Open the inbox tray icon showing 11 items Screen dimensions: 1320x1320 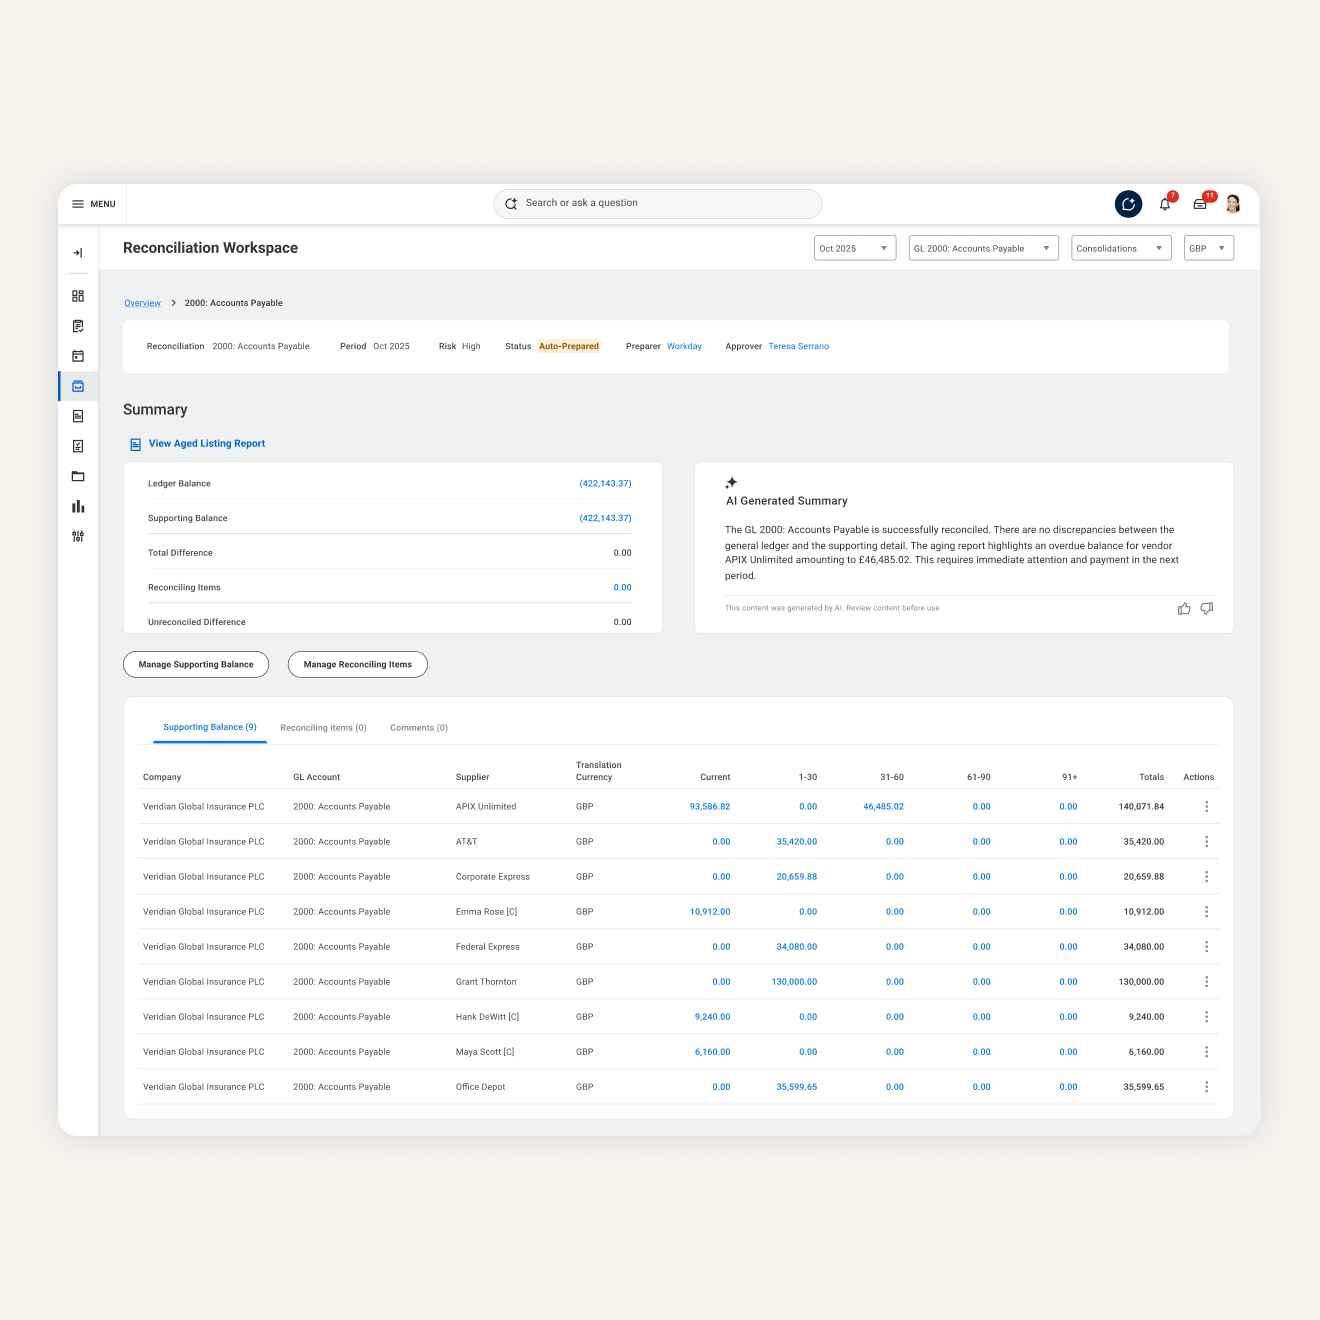(x=1200, y=203)
